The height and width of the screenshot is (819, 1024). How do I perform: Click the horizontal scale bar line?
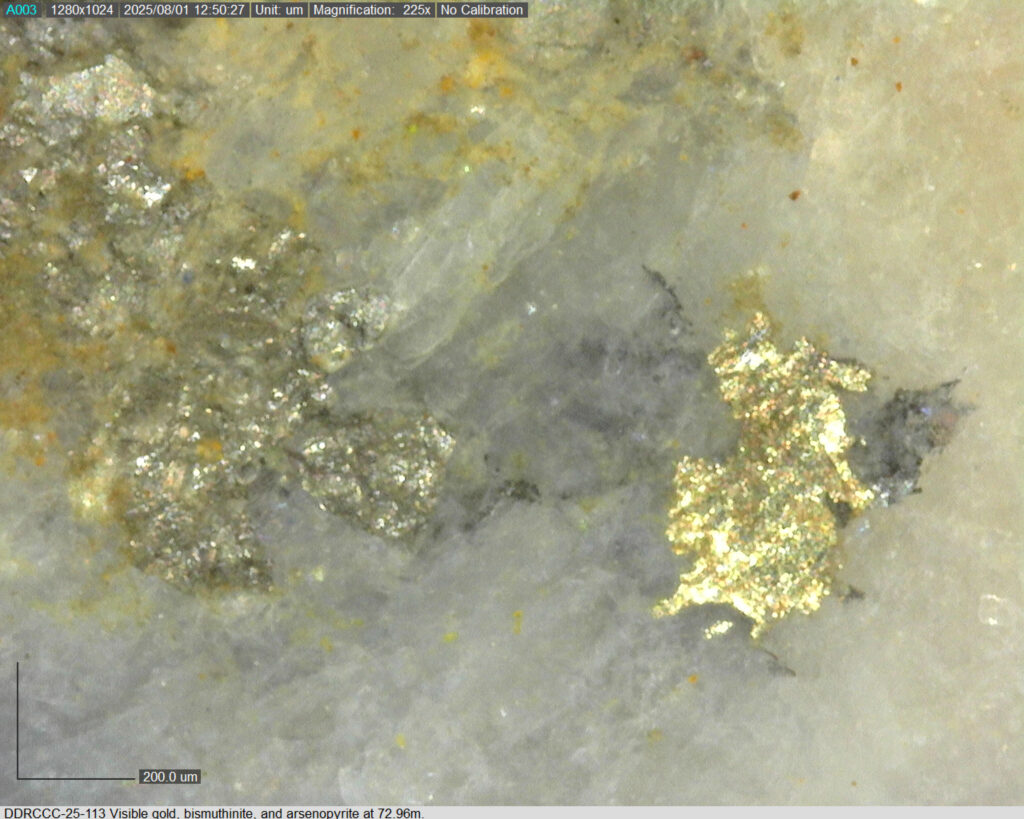pyautogui.click(x=75, y=778)
